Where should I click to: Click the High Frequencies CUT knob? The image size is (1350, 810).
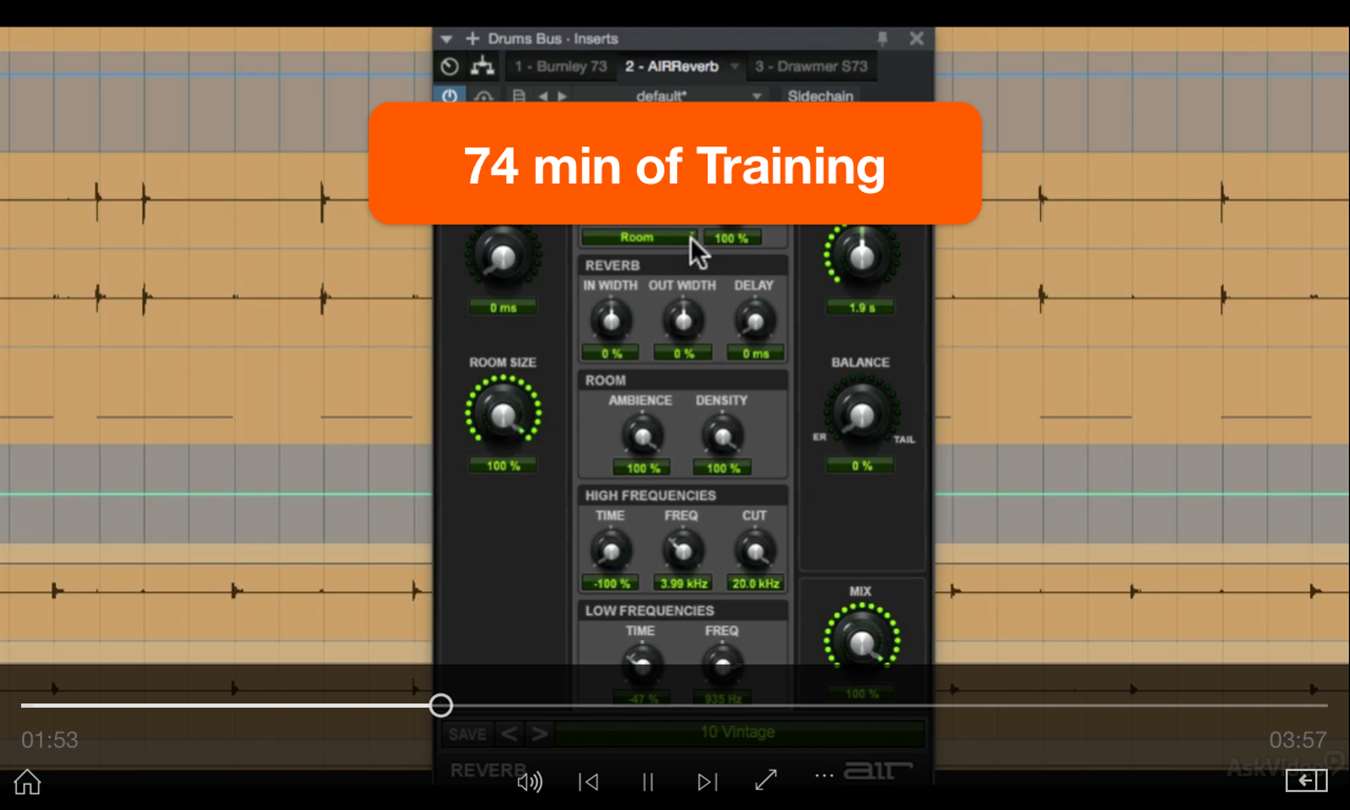(x=755, y=550)
